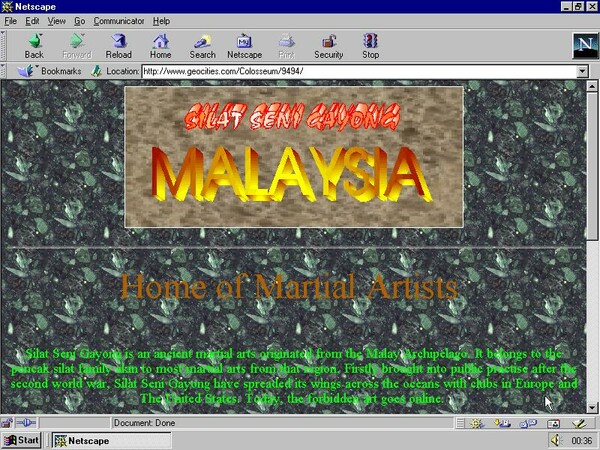Image resolution: width=600 pixels, height=450 pixels.
Task: Click the Back navigation button
Action: (x=34, y=46)
